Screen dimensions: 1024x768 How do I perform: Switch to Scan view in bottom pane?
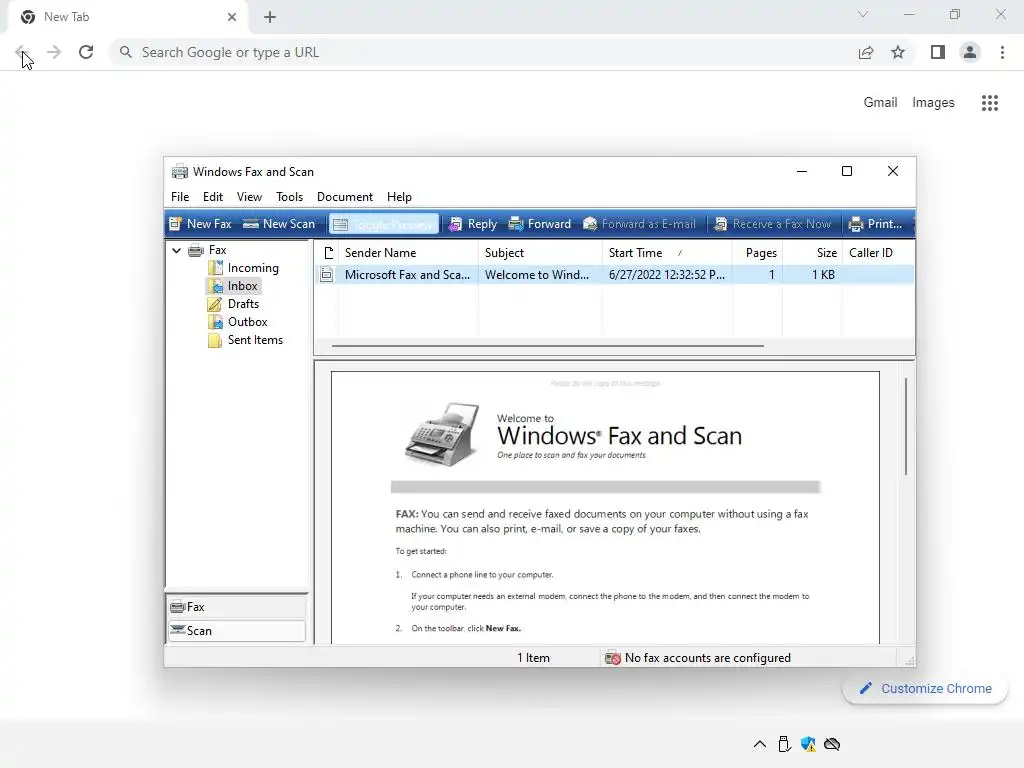coord(236,631)
